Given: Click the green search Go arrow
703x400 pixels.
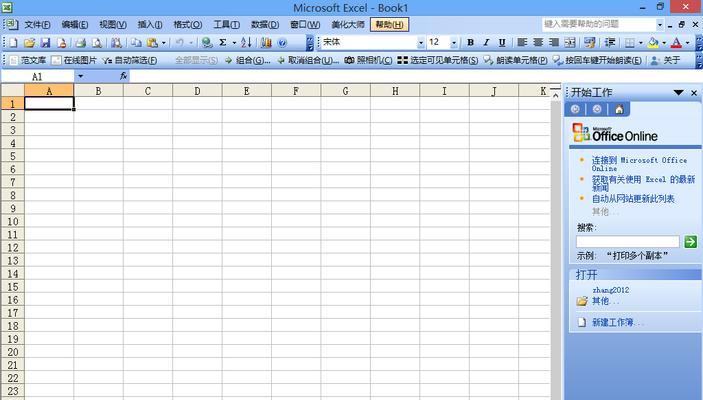Looking at the screenshot, I should coord(690,242).
